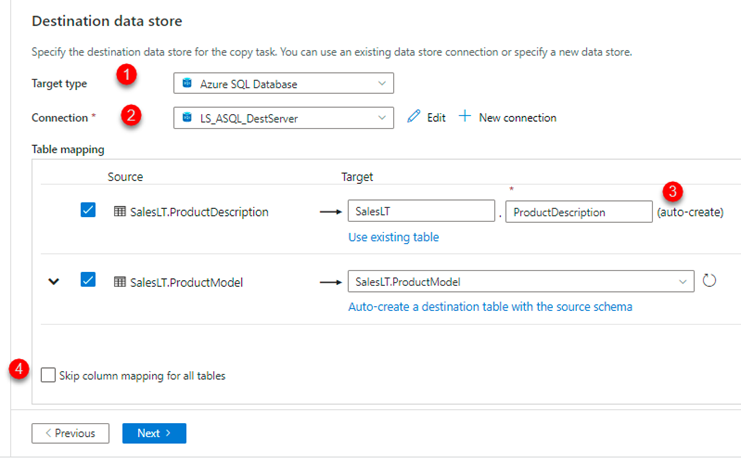Click the SalesLT.ProductDescription source table name
Screen dimensions: 741x464
tap(199, 212)
